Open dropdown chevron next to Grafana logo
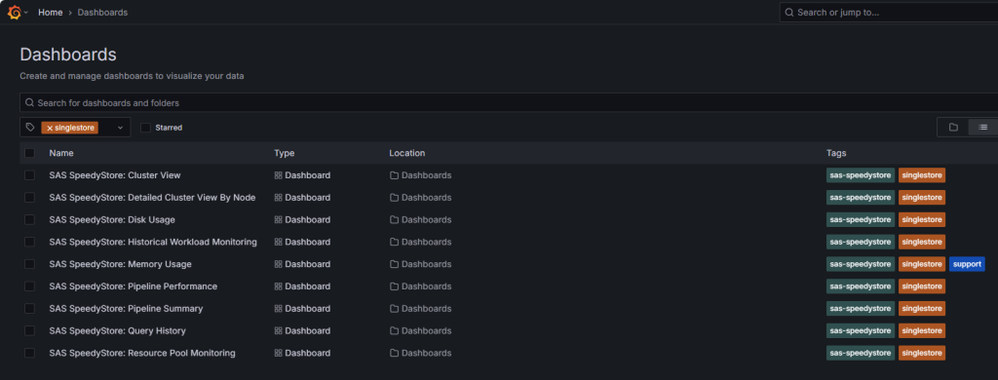This screenshot has height=380, width=998. tap(26, 12)
